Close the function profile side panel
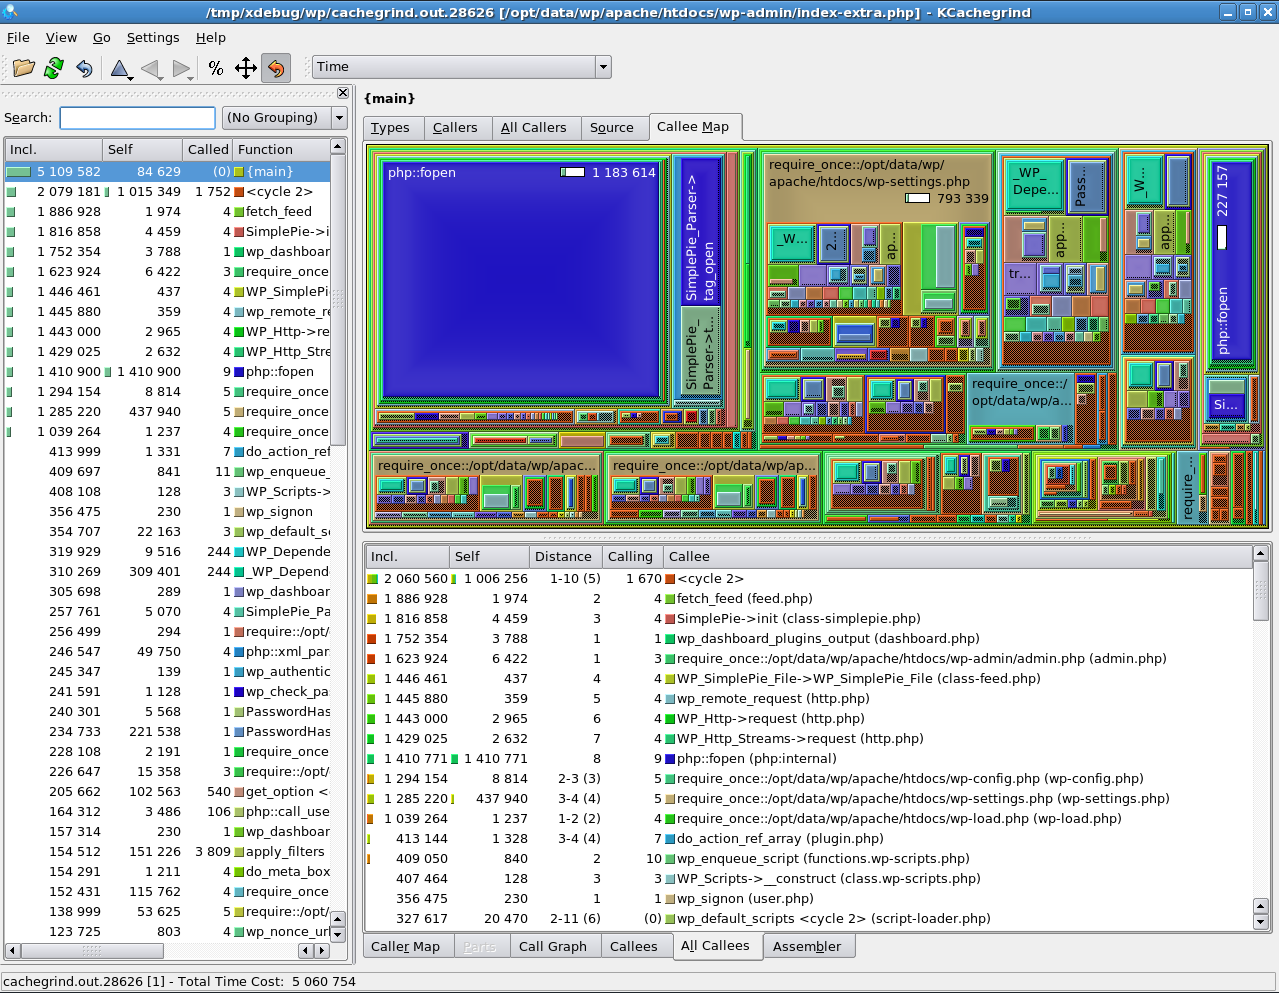The image size is (1279, 993). click(343, 93)
